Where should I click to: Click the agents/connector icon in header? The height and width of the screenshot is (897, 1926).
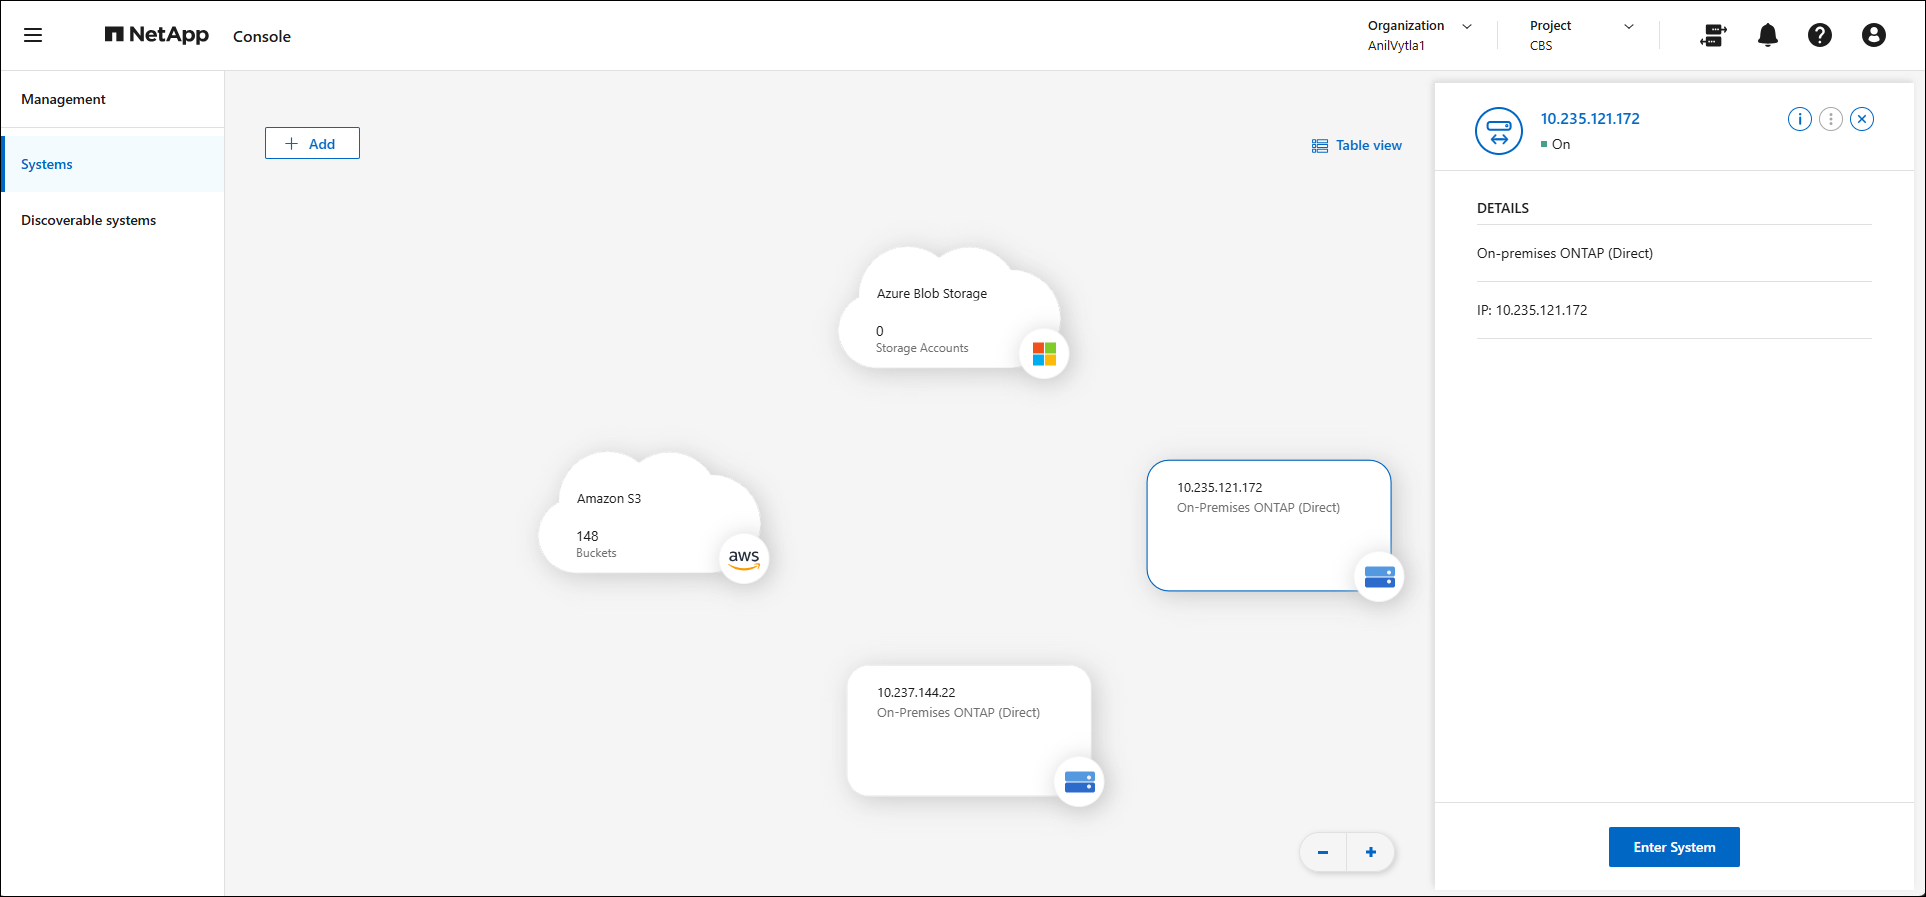(1713, 36)
